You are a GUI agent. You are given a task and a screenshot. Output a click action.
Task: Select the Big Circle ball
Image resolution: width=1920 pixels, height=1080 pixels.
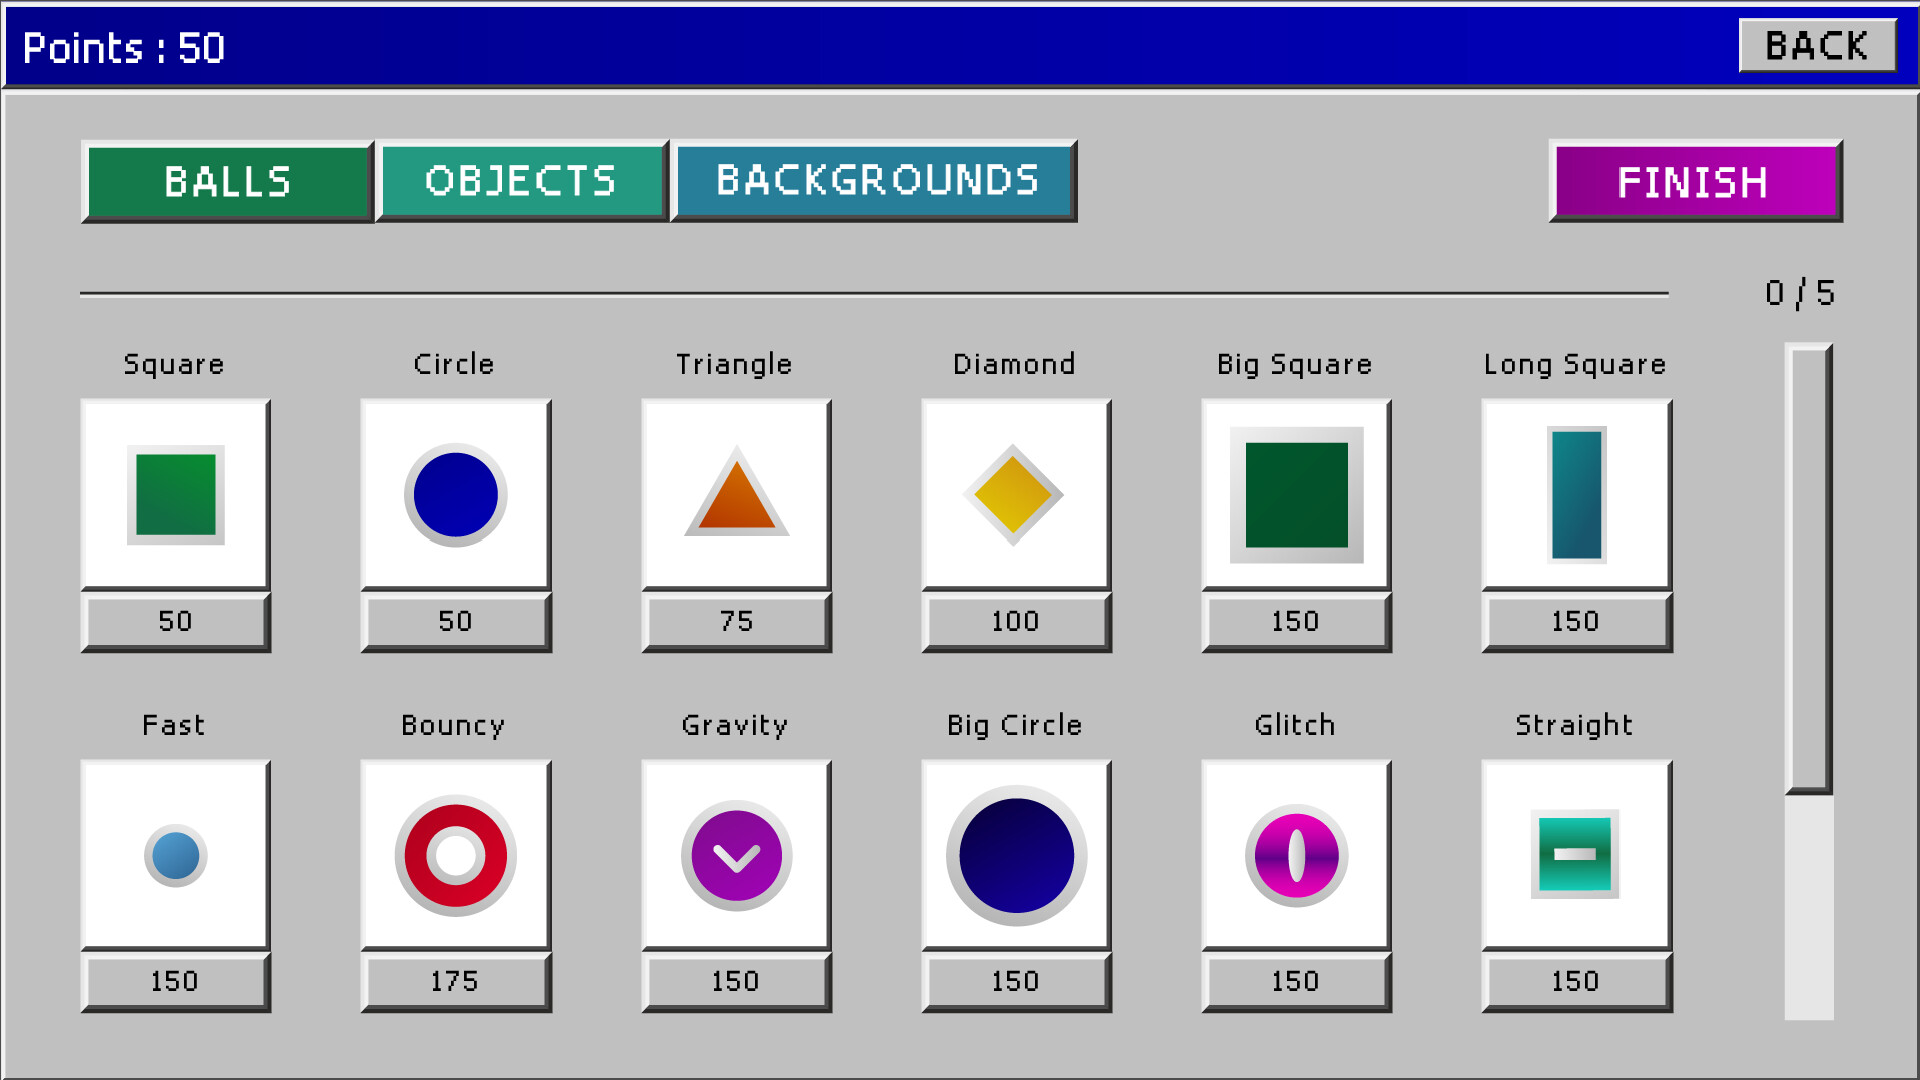click(1016, 855)
